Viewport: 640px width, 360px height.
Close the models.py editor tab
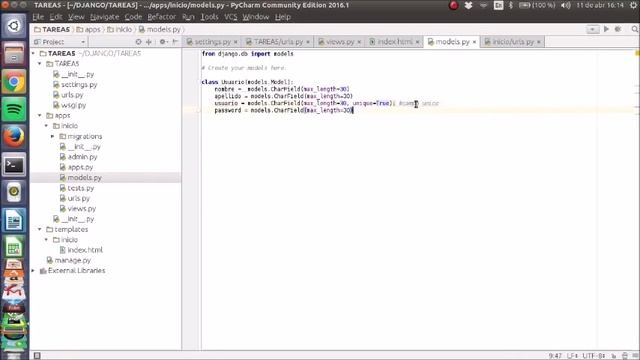pyautogui.click(x=474, y=42)
